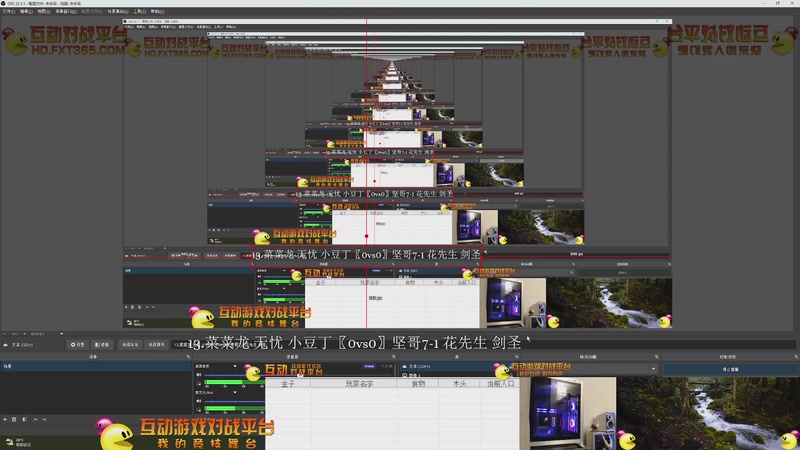The image size is (800, 450).
Task: Float the 控制按钮 dock using its header icon
Action: coord(795,357)
